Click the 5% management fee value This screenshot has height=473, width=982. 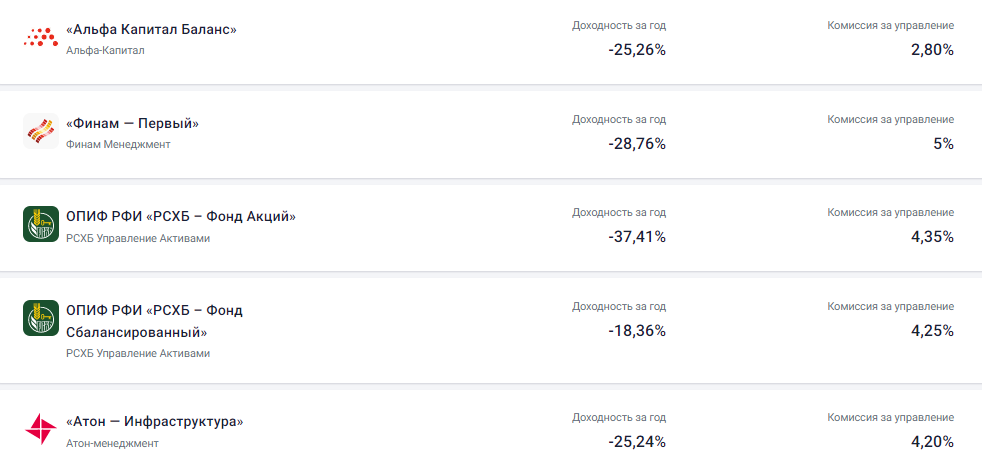click(x=943, y=143)
